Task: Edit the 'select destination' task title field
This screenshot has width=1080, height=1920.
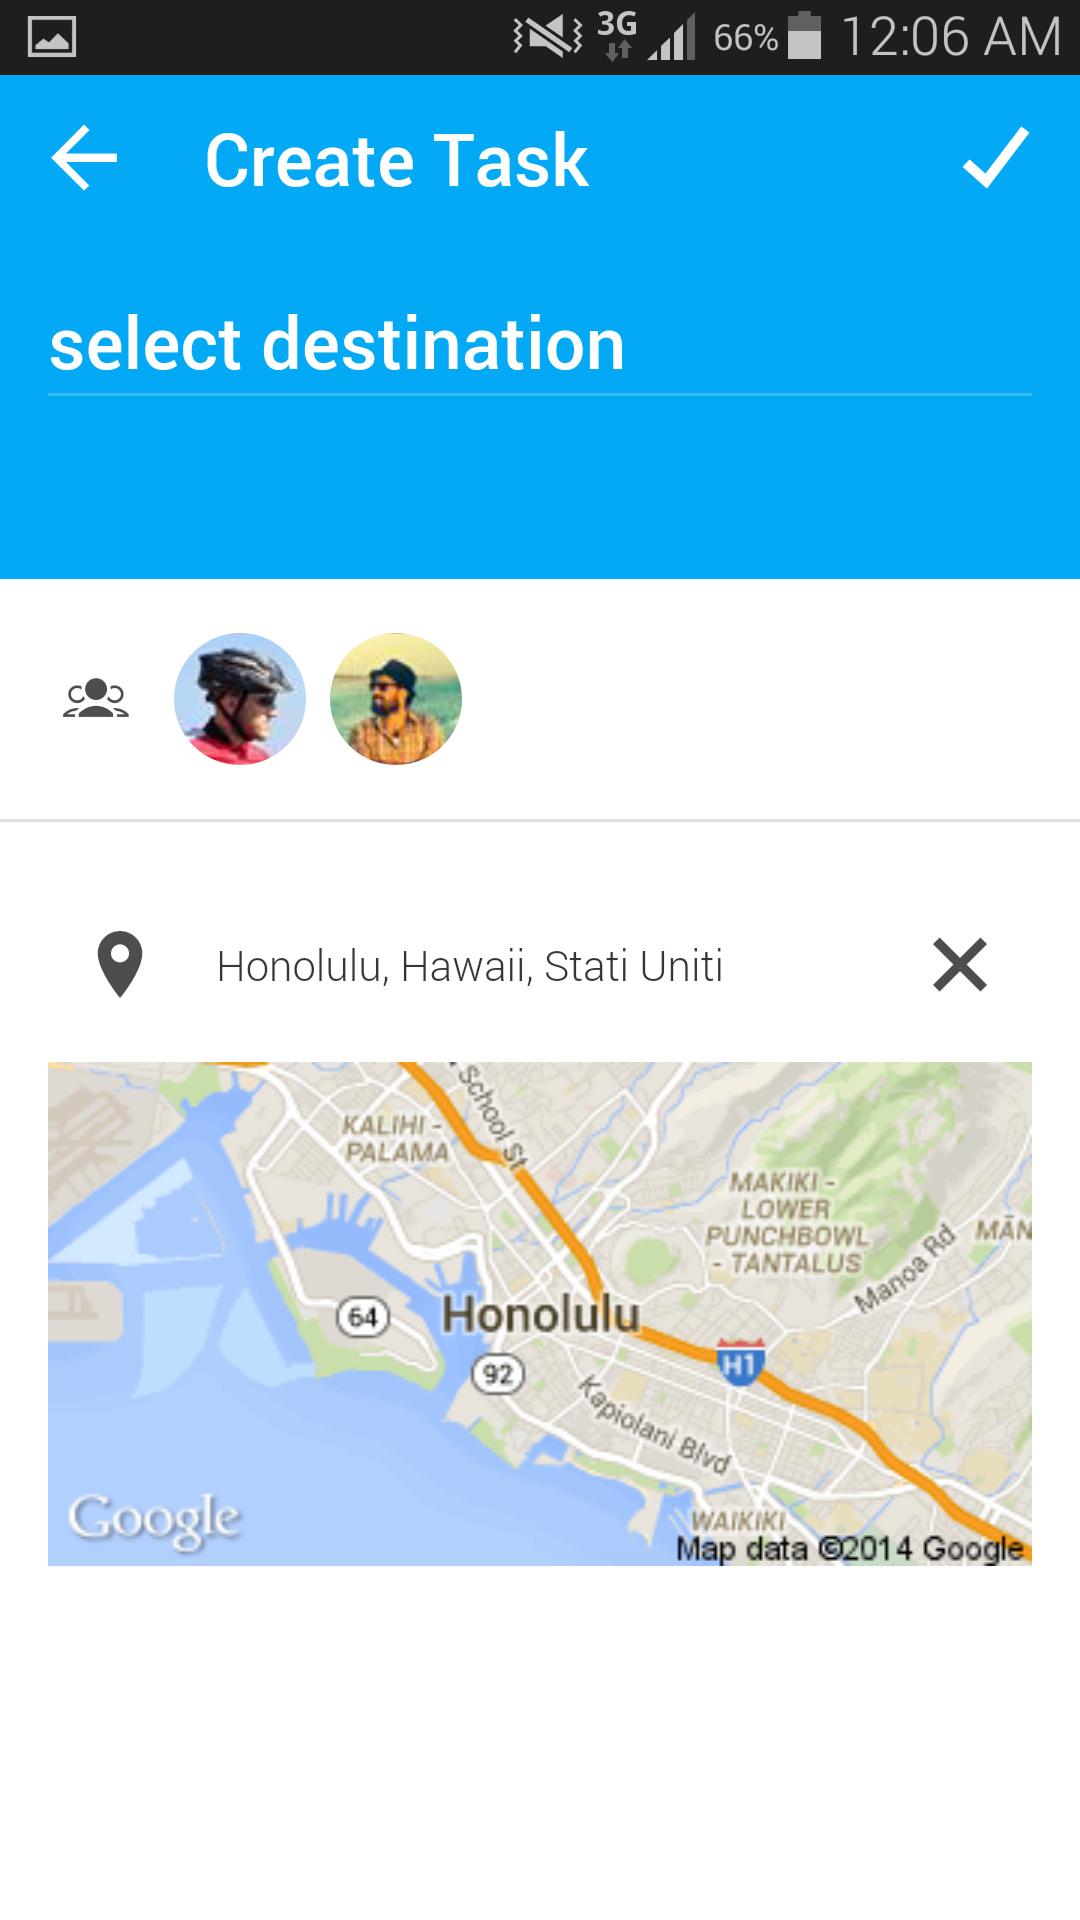Action: pos(540,345)
